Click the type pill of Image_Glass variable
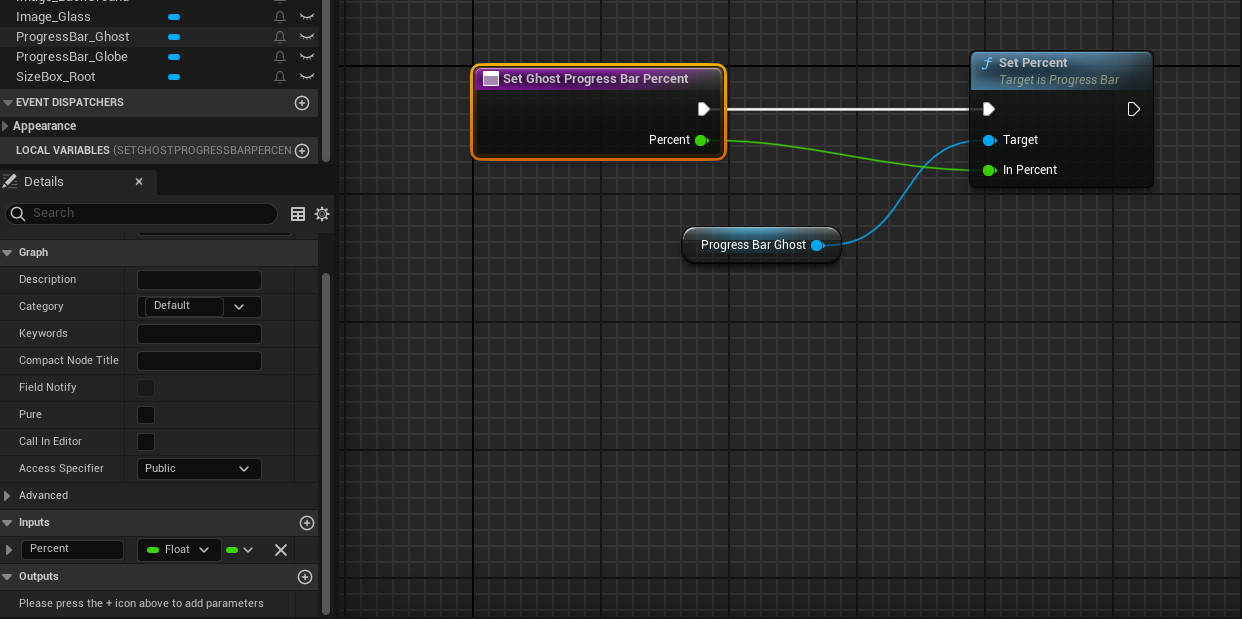 click(x=174, y=17)
